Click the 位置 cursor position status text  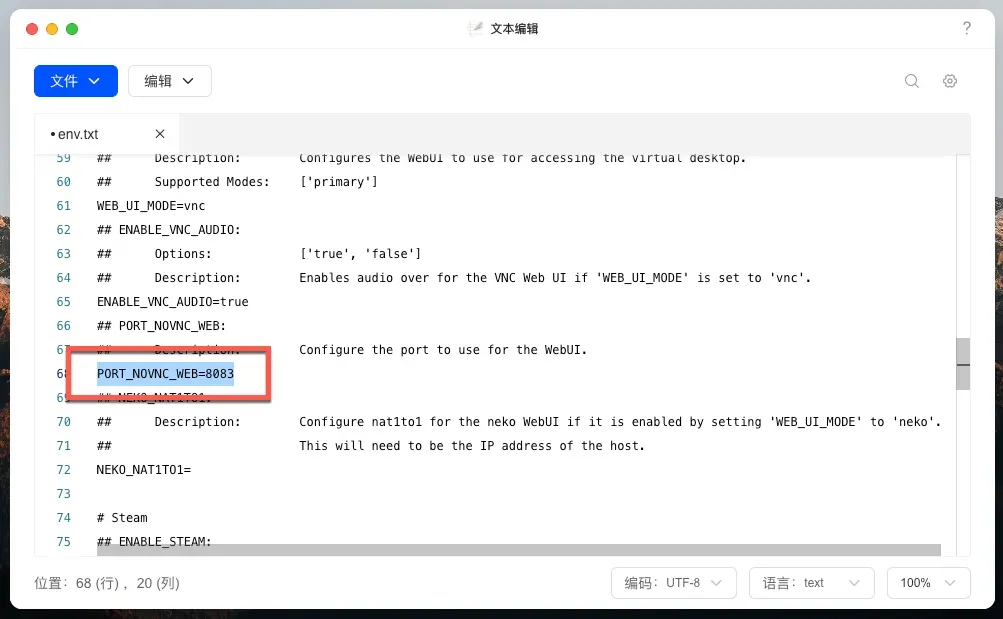tap(107, 583)
